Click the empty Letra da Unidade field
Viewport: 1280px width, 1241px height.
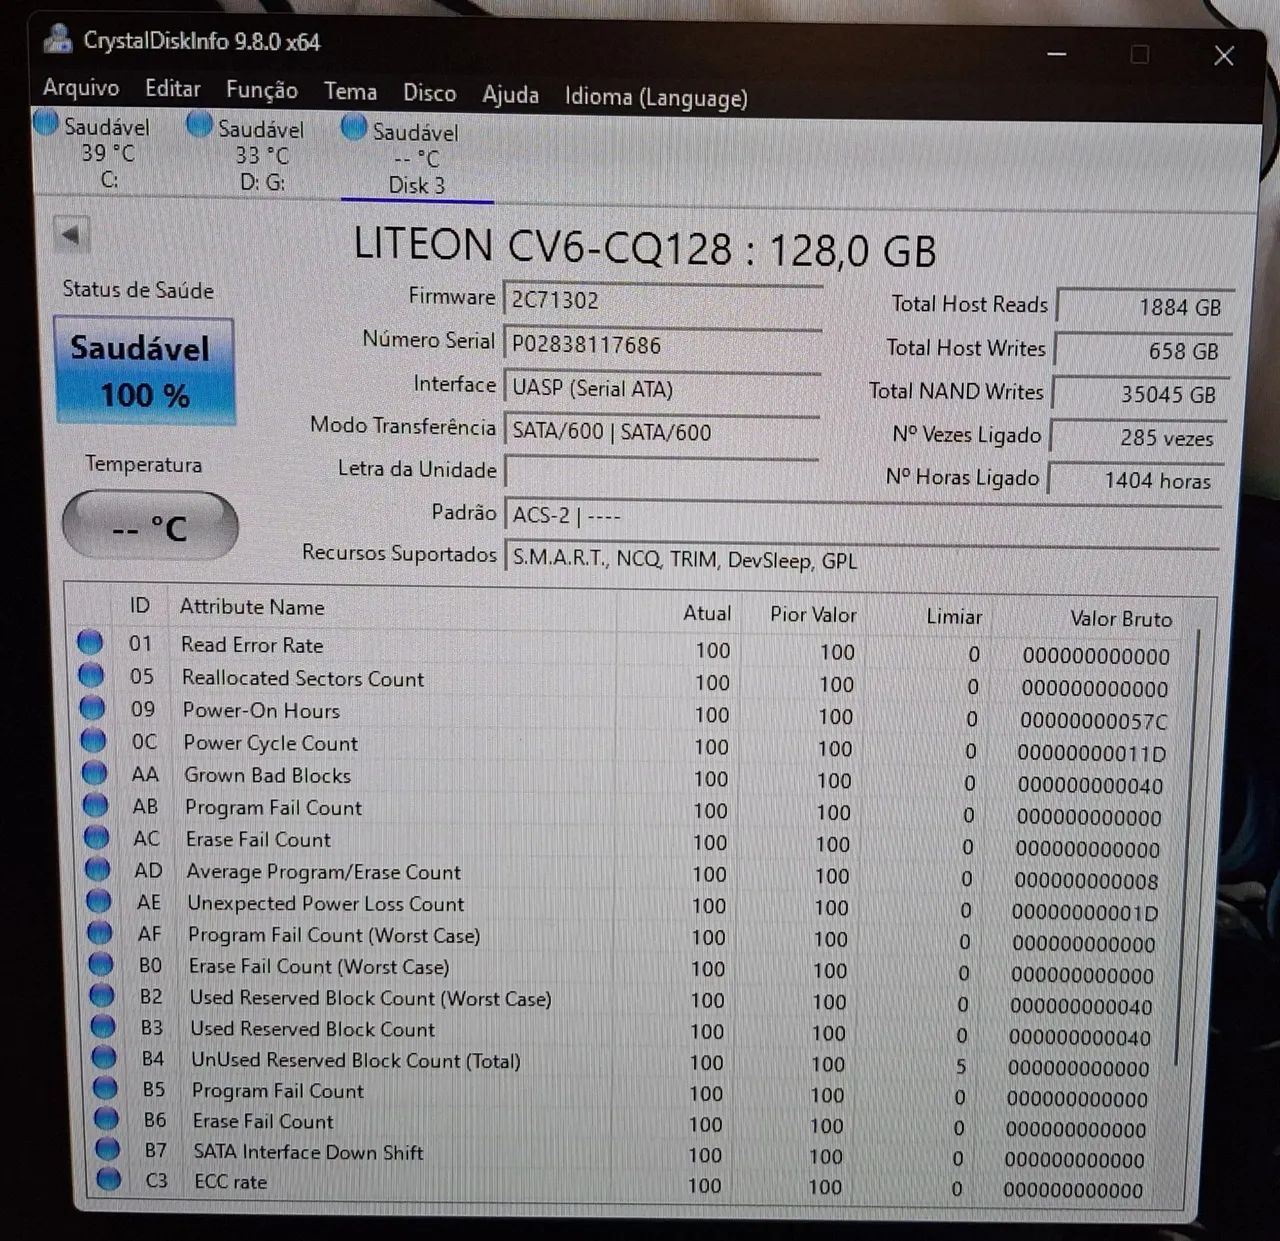[662, 472]
